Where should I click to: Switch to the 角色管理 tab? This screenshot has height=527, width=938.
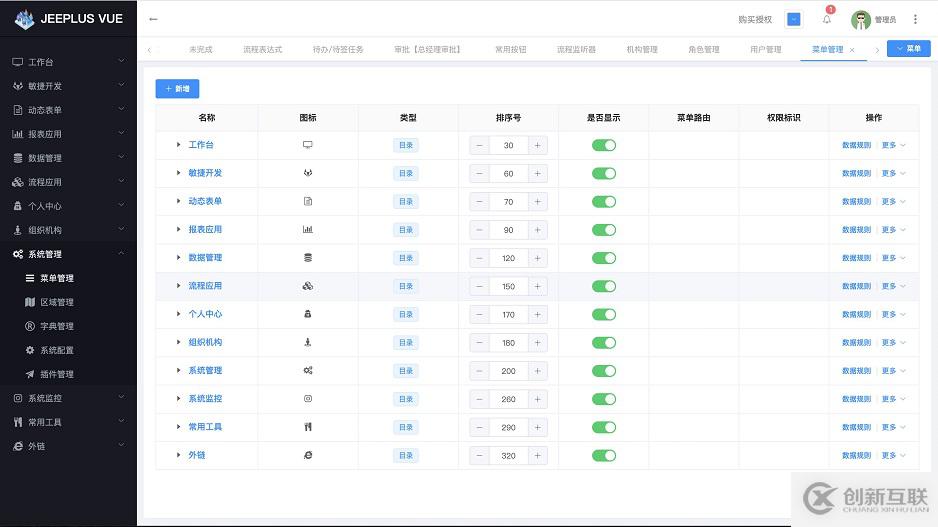click(x=703, y=49)
